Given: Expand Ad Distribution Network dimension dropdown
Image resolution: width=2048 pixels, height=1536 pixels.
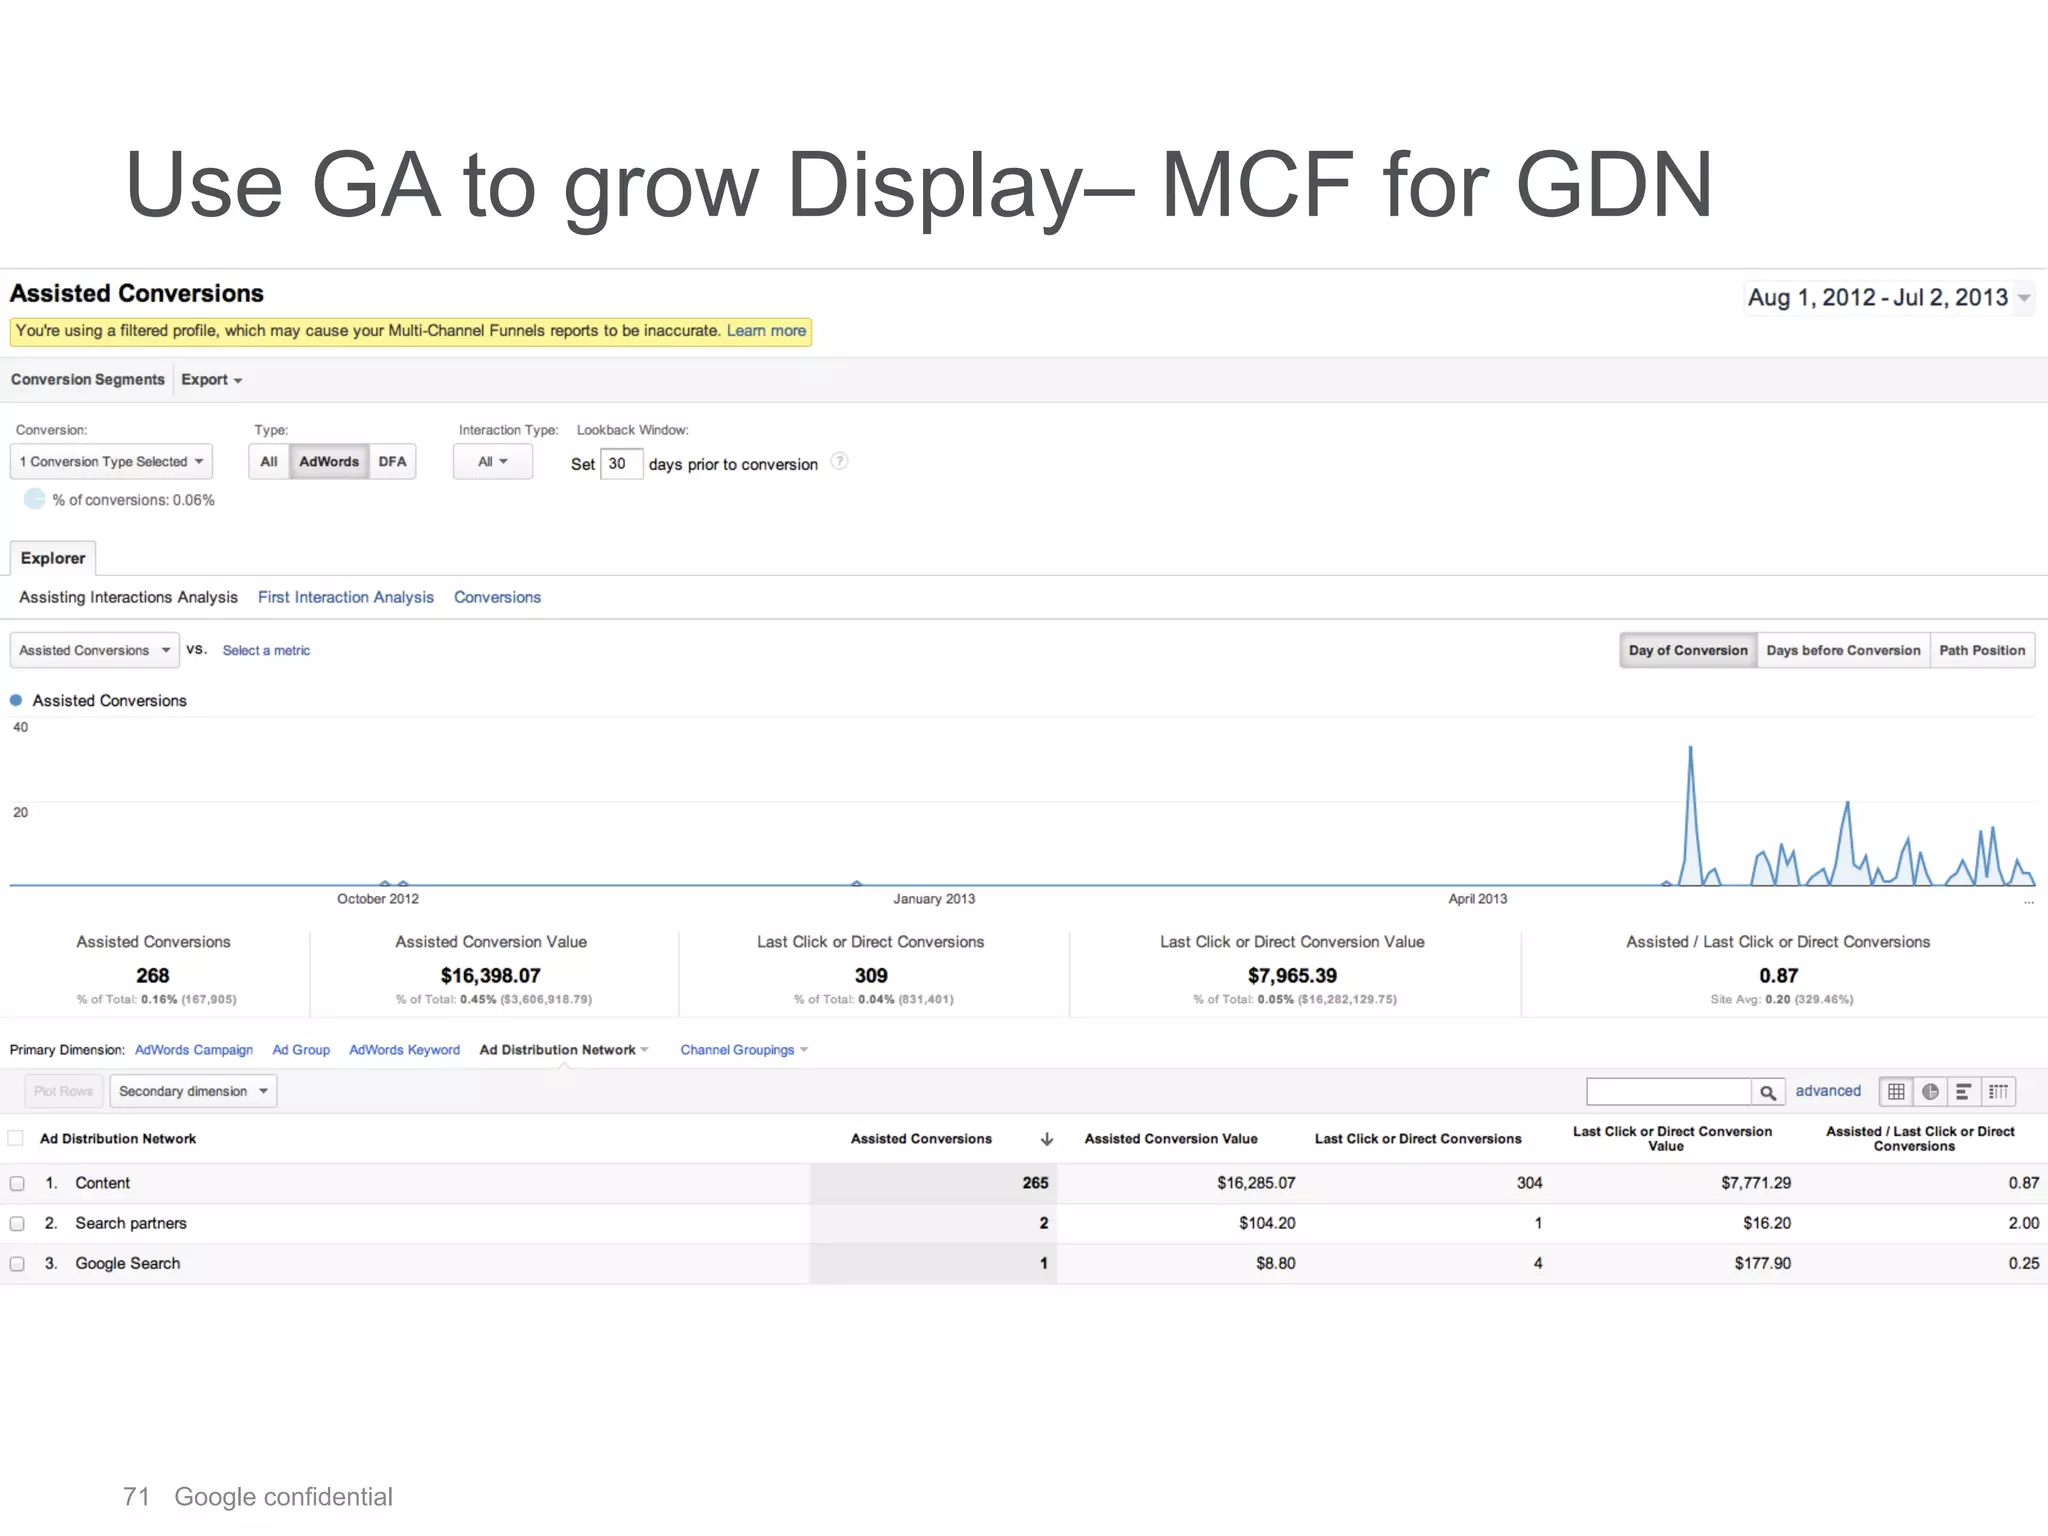Looking at the screenshot, I should pos(564,1050).
